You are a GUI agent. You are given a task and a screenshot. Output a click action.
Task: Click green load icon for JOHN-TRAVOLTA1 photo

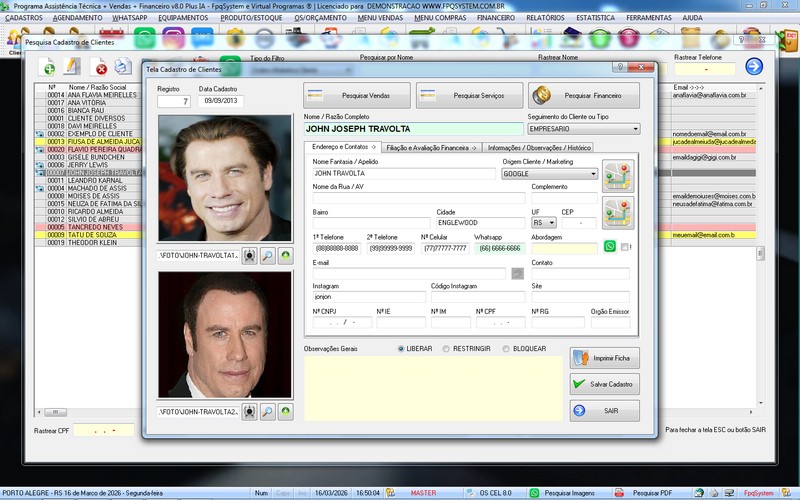pyautogui.click(x=285, y=256)
